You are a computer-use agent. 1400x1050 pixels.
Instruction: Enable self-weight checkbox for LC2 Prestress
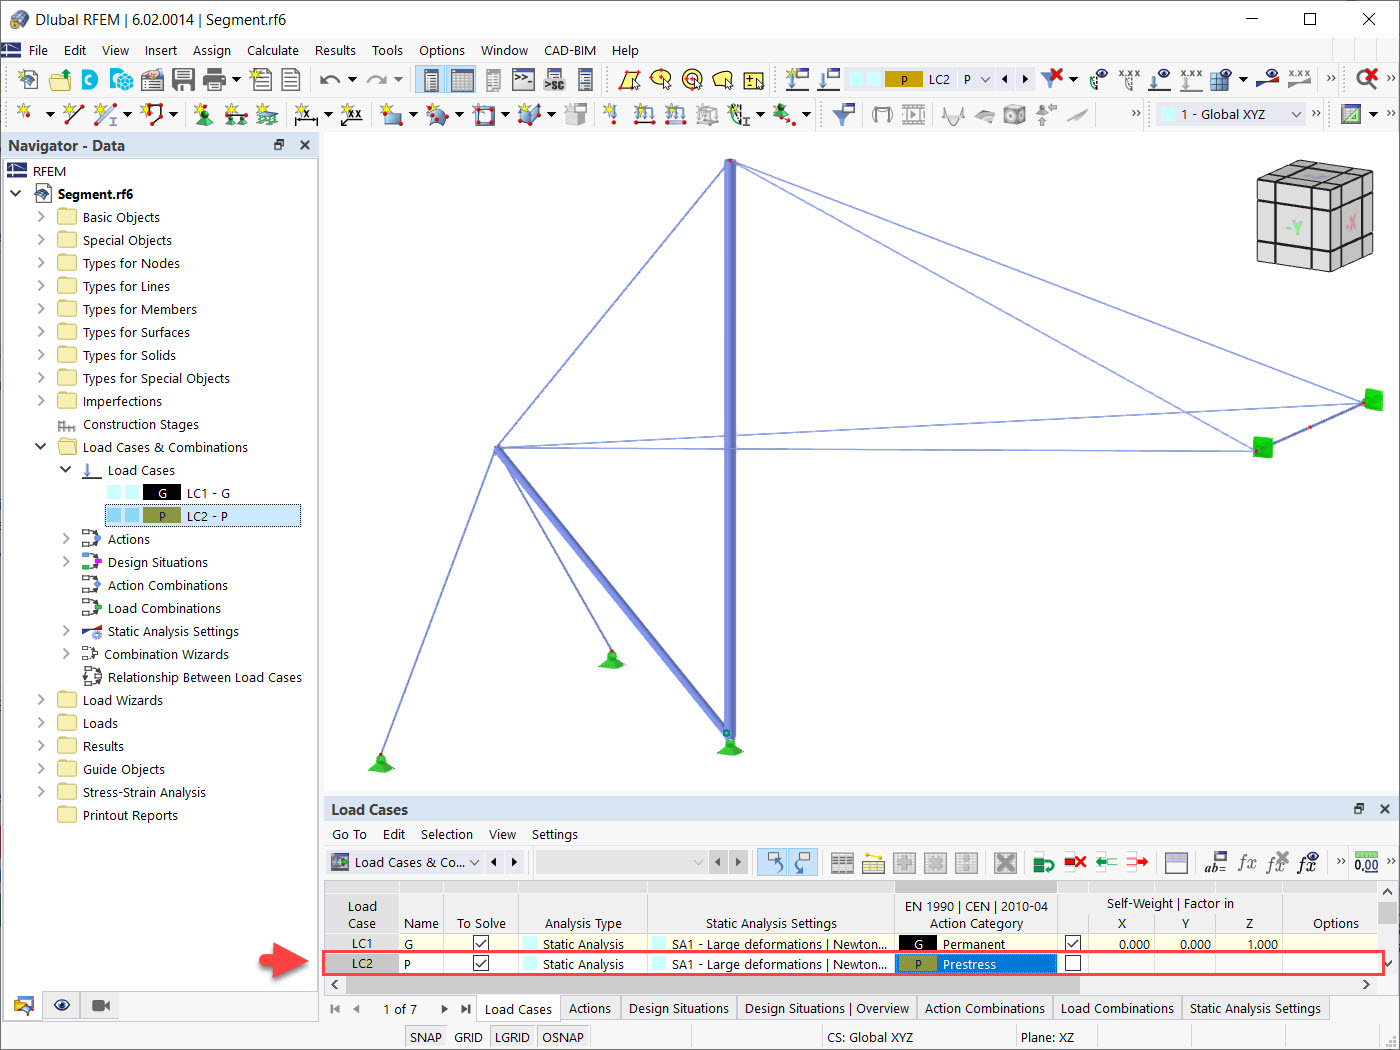click(x=1073, y=963)
